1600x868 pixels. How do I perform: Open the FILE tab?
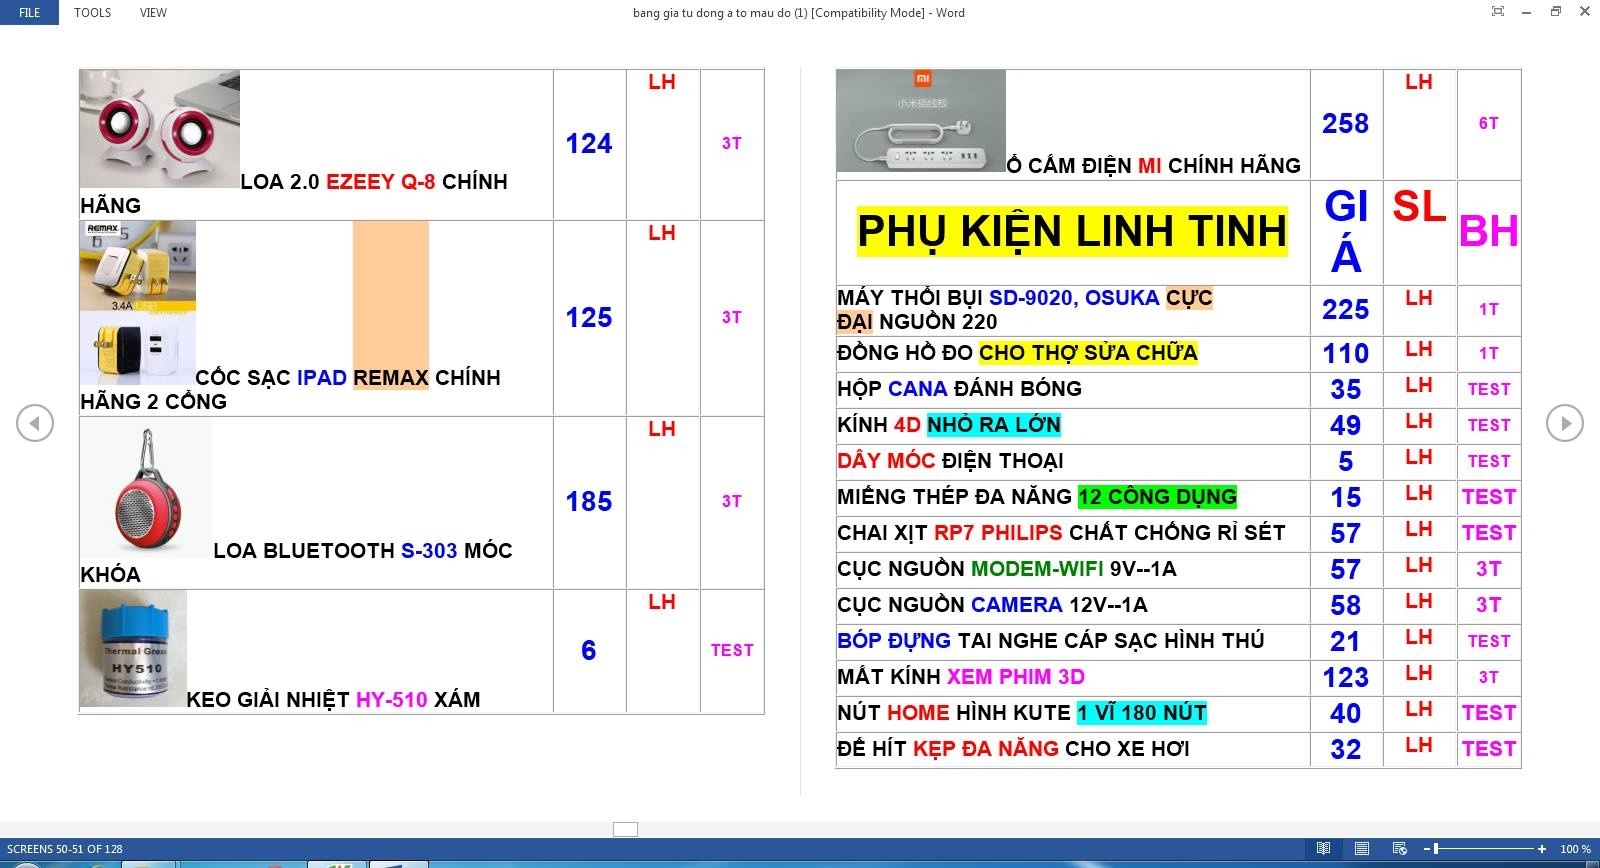(x=30, y=13)
